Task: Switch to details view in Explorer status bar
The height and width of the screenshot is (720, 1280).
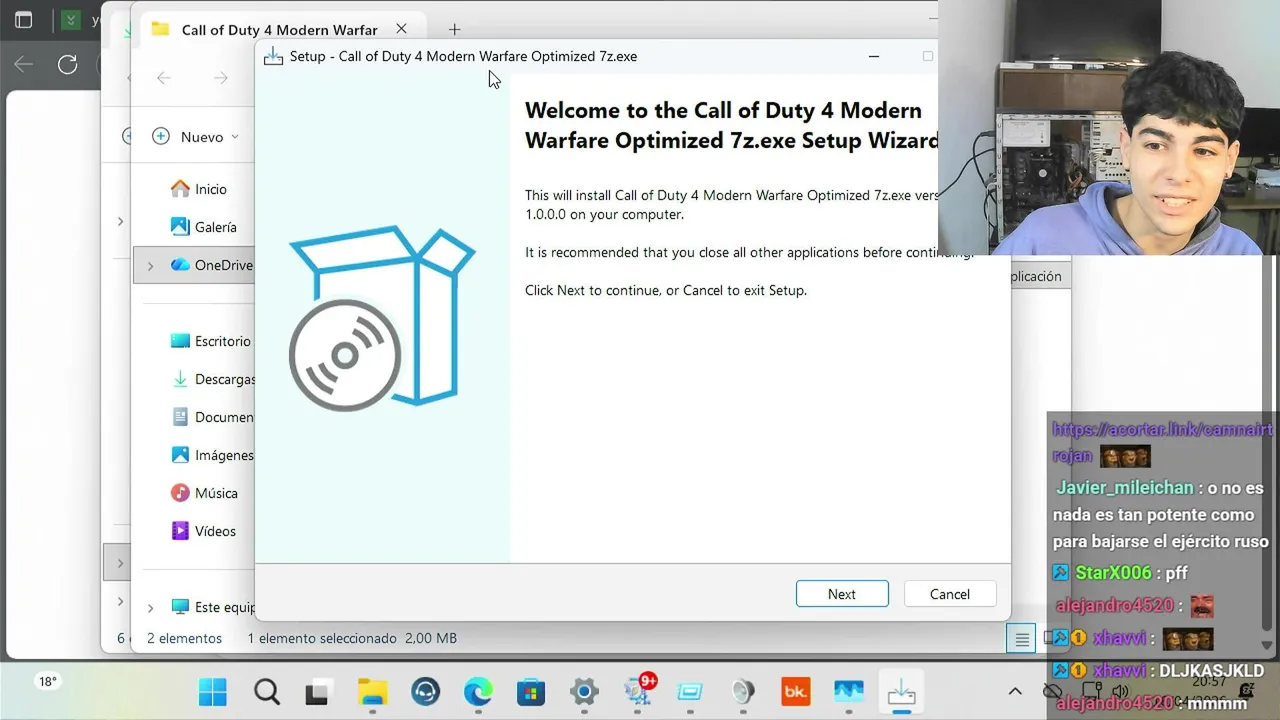Action: [1021, 639]
